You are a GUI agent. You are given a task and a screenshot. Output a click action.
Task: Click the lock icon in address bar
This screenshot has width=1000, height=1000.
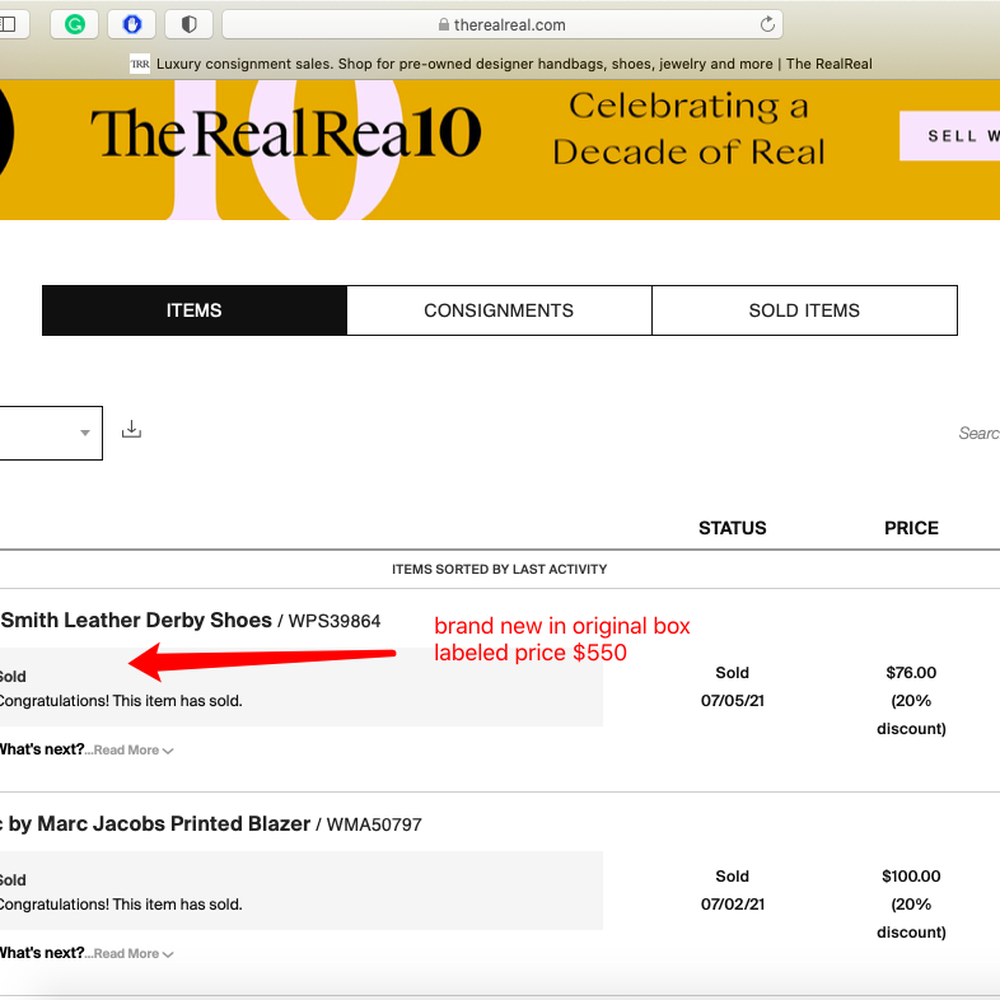pyautogui.click(x=444, y=25)
